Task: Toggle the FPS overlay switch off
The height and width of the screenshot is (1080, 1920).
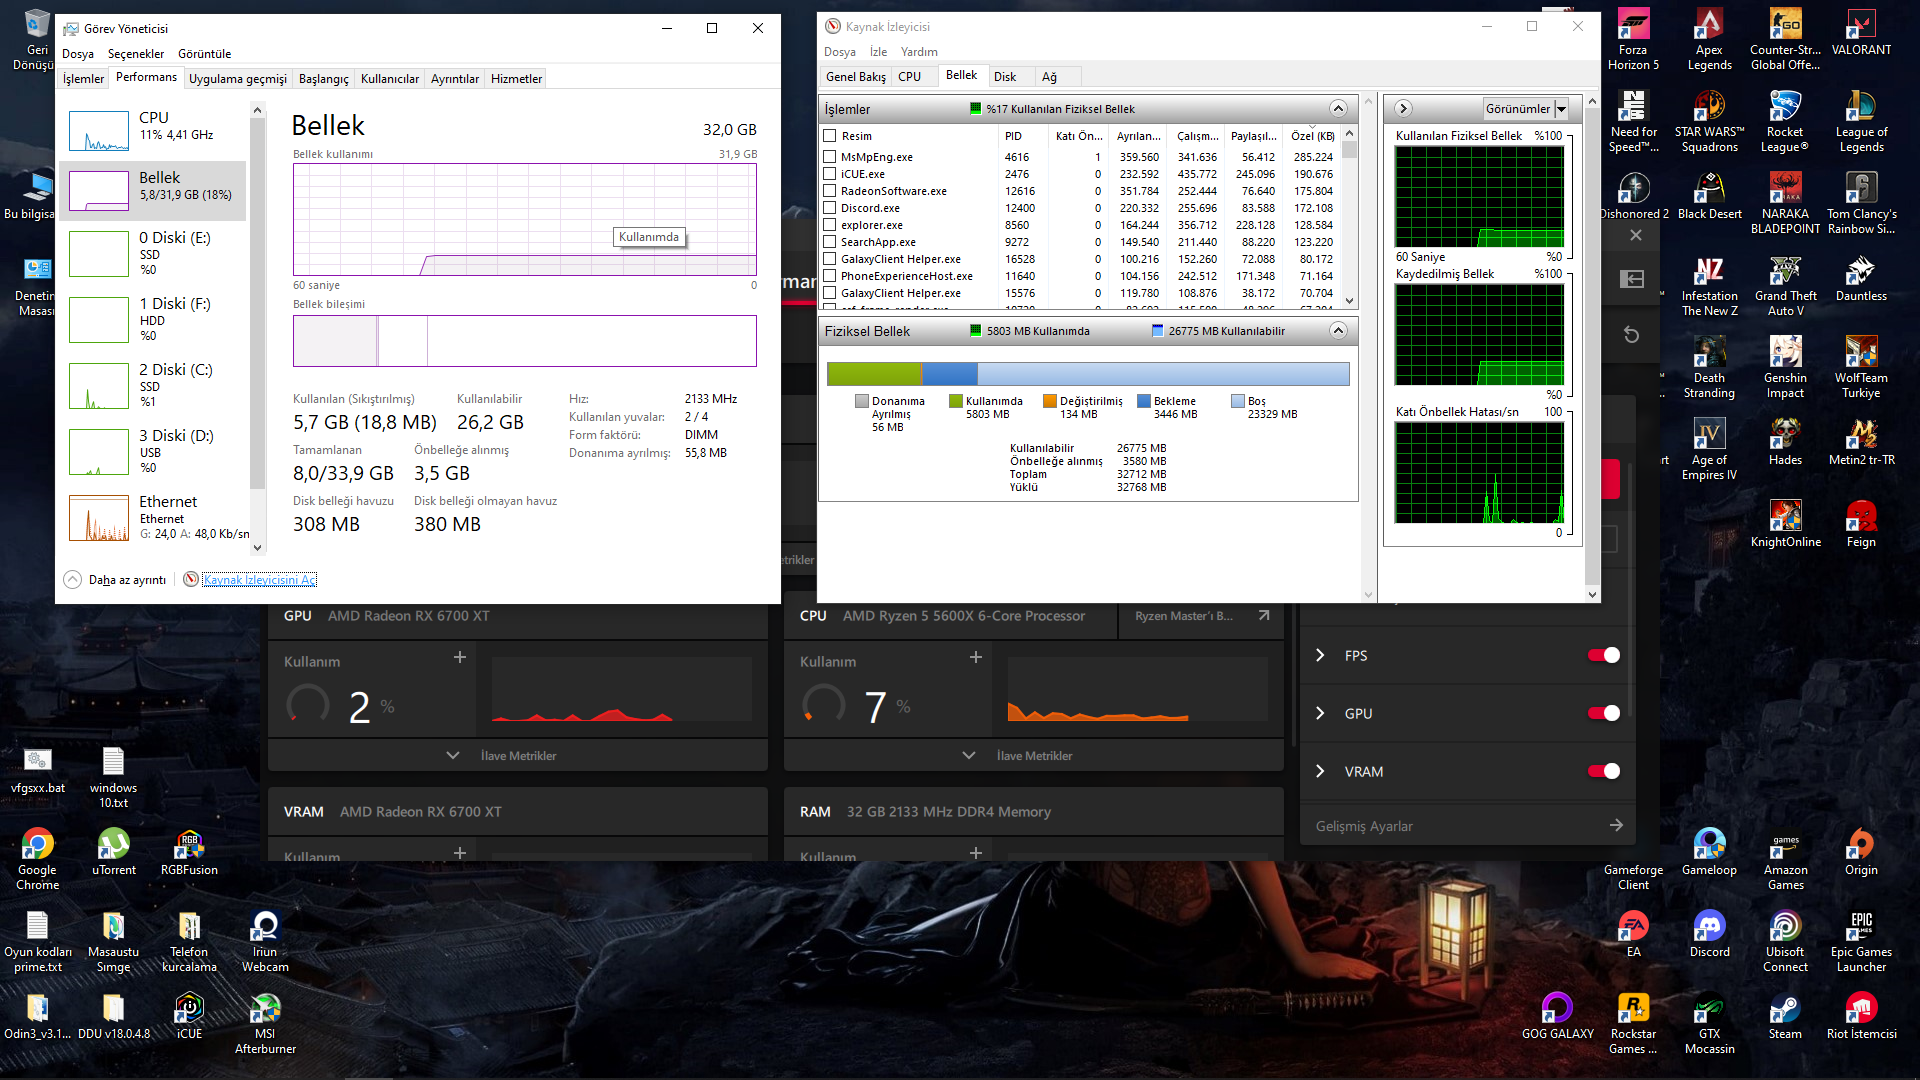Action: click(x=1604, y=655)
